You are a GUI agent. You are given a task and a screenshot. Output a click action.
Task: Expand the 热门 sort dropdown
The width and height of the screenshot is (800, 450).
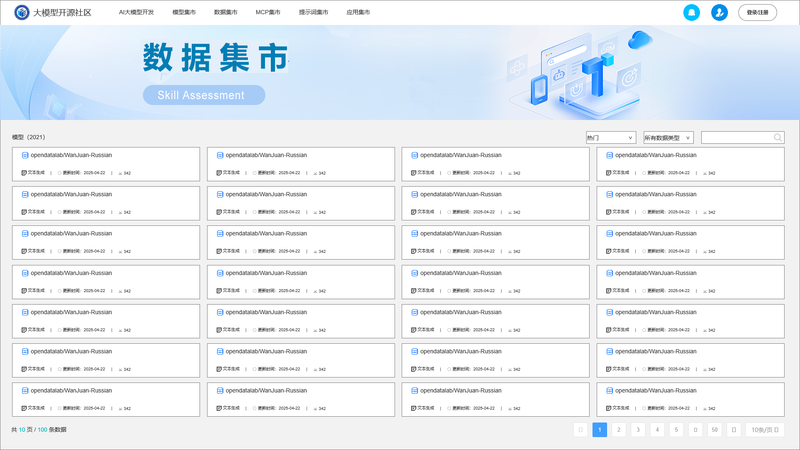tap(610, 137)
